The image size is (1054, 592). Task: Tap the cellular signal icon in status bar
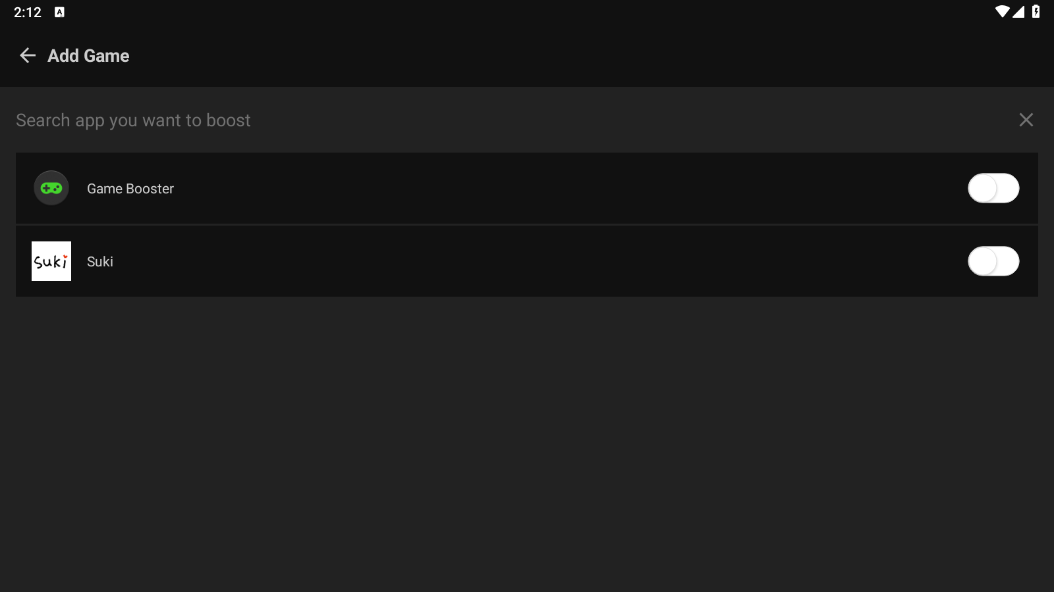click(1019, 12)
